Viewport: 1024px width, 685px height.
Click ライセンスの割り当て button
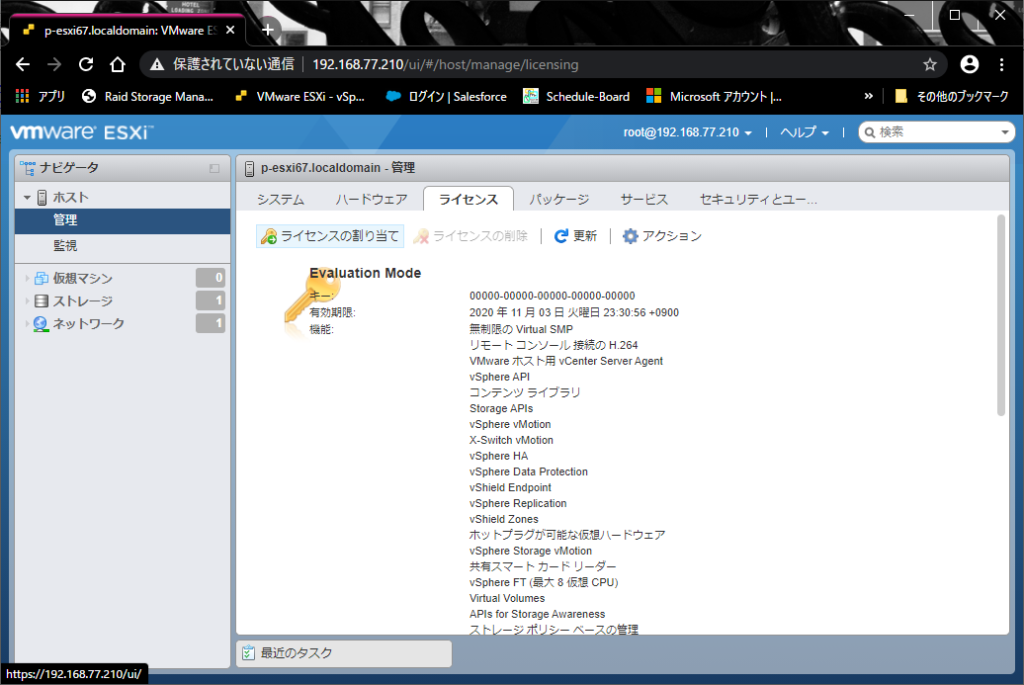click(x=330, y=236)
